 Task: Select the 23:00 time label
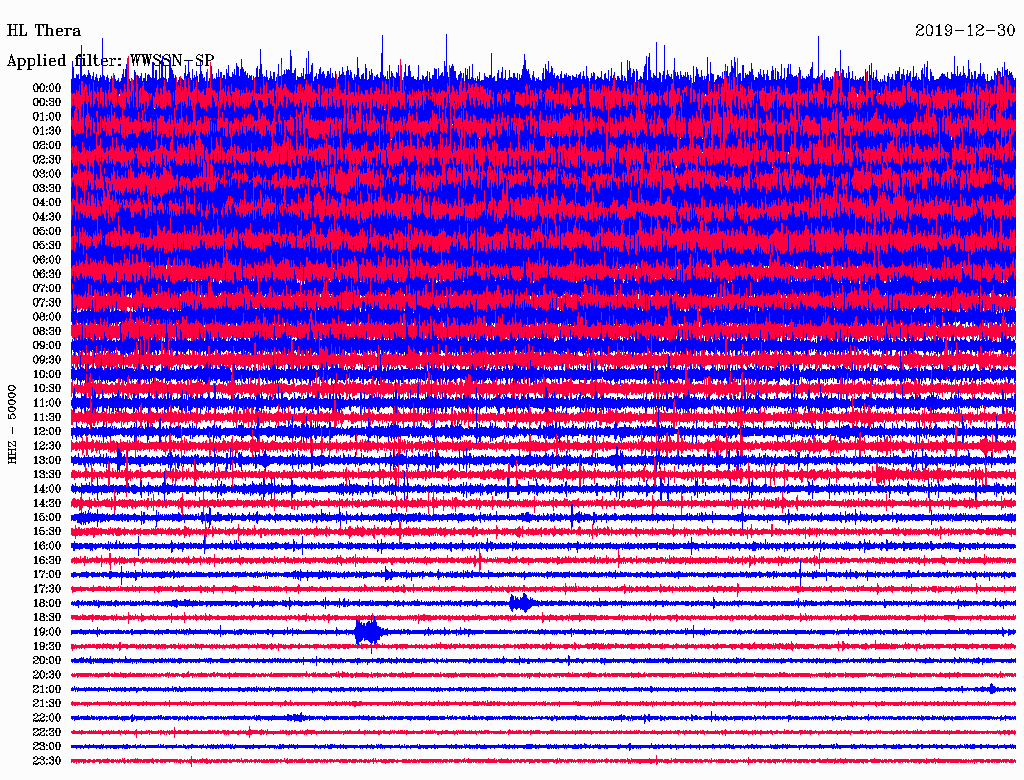pyautogui.click(x=47, y=746)
